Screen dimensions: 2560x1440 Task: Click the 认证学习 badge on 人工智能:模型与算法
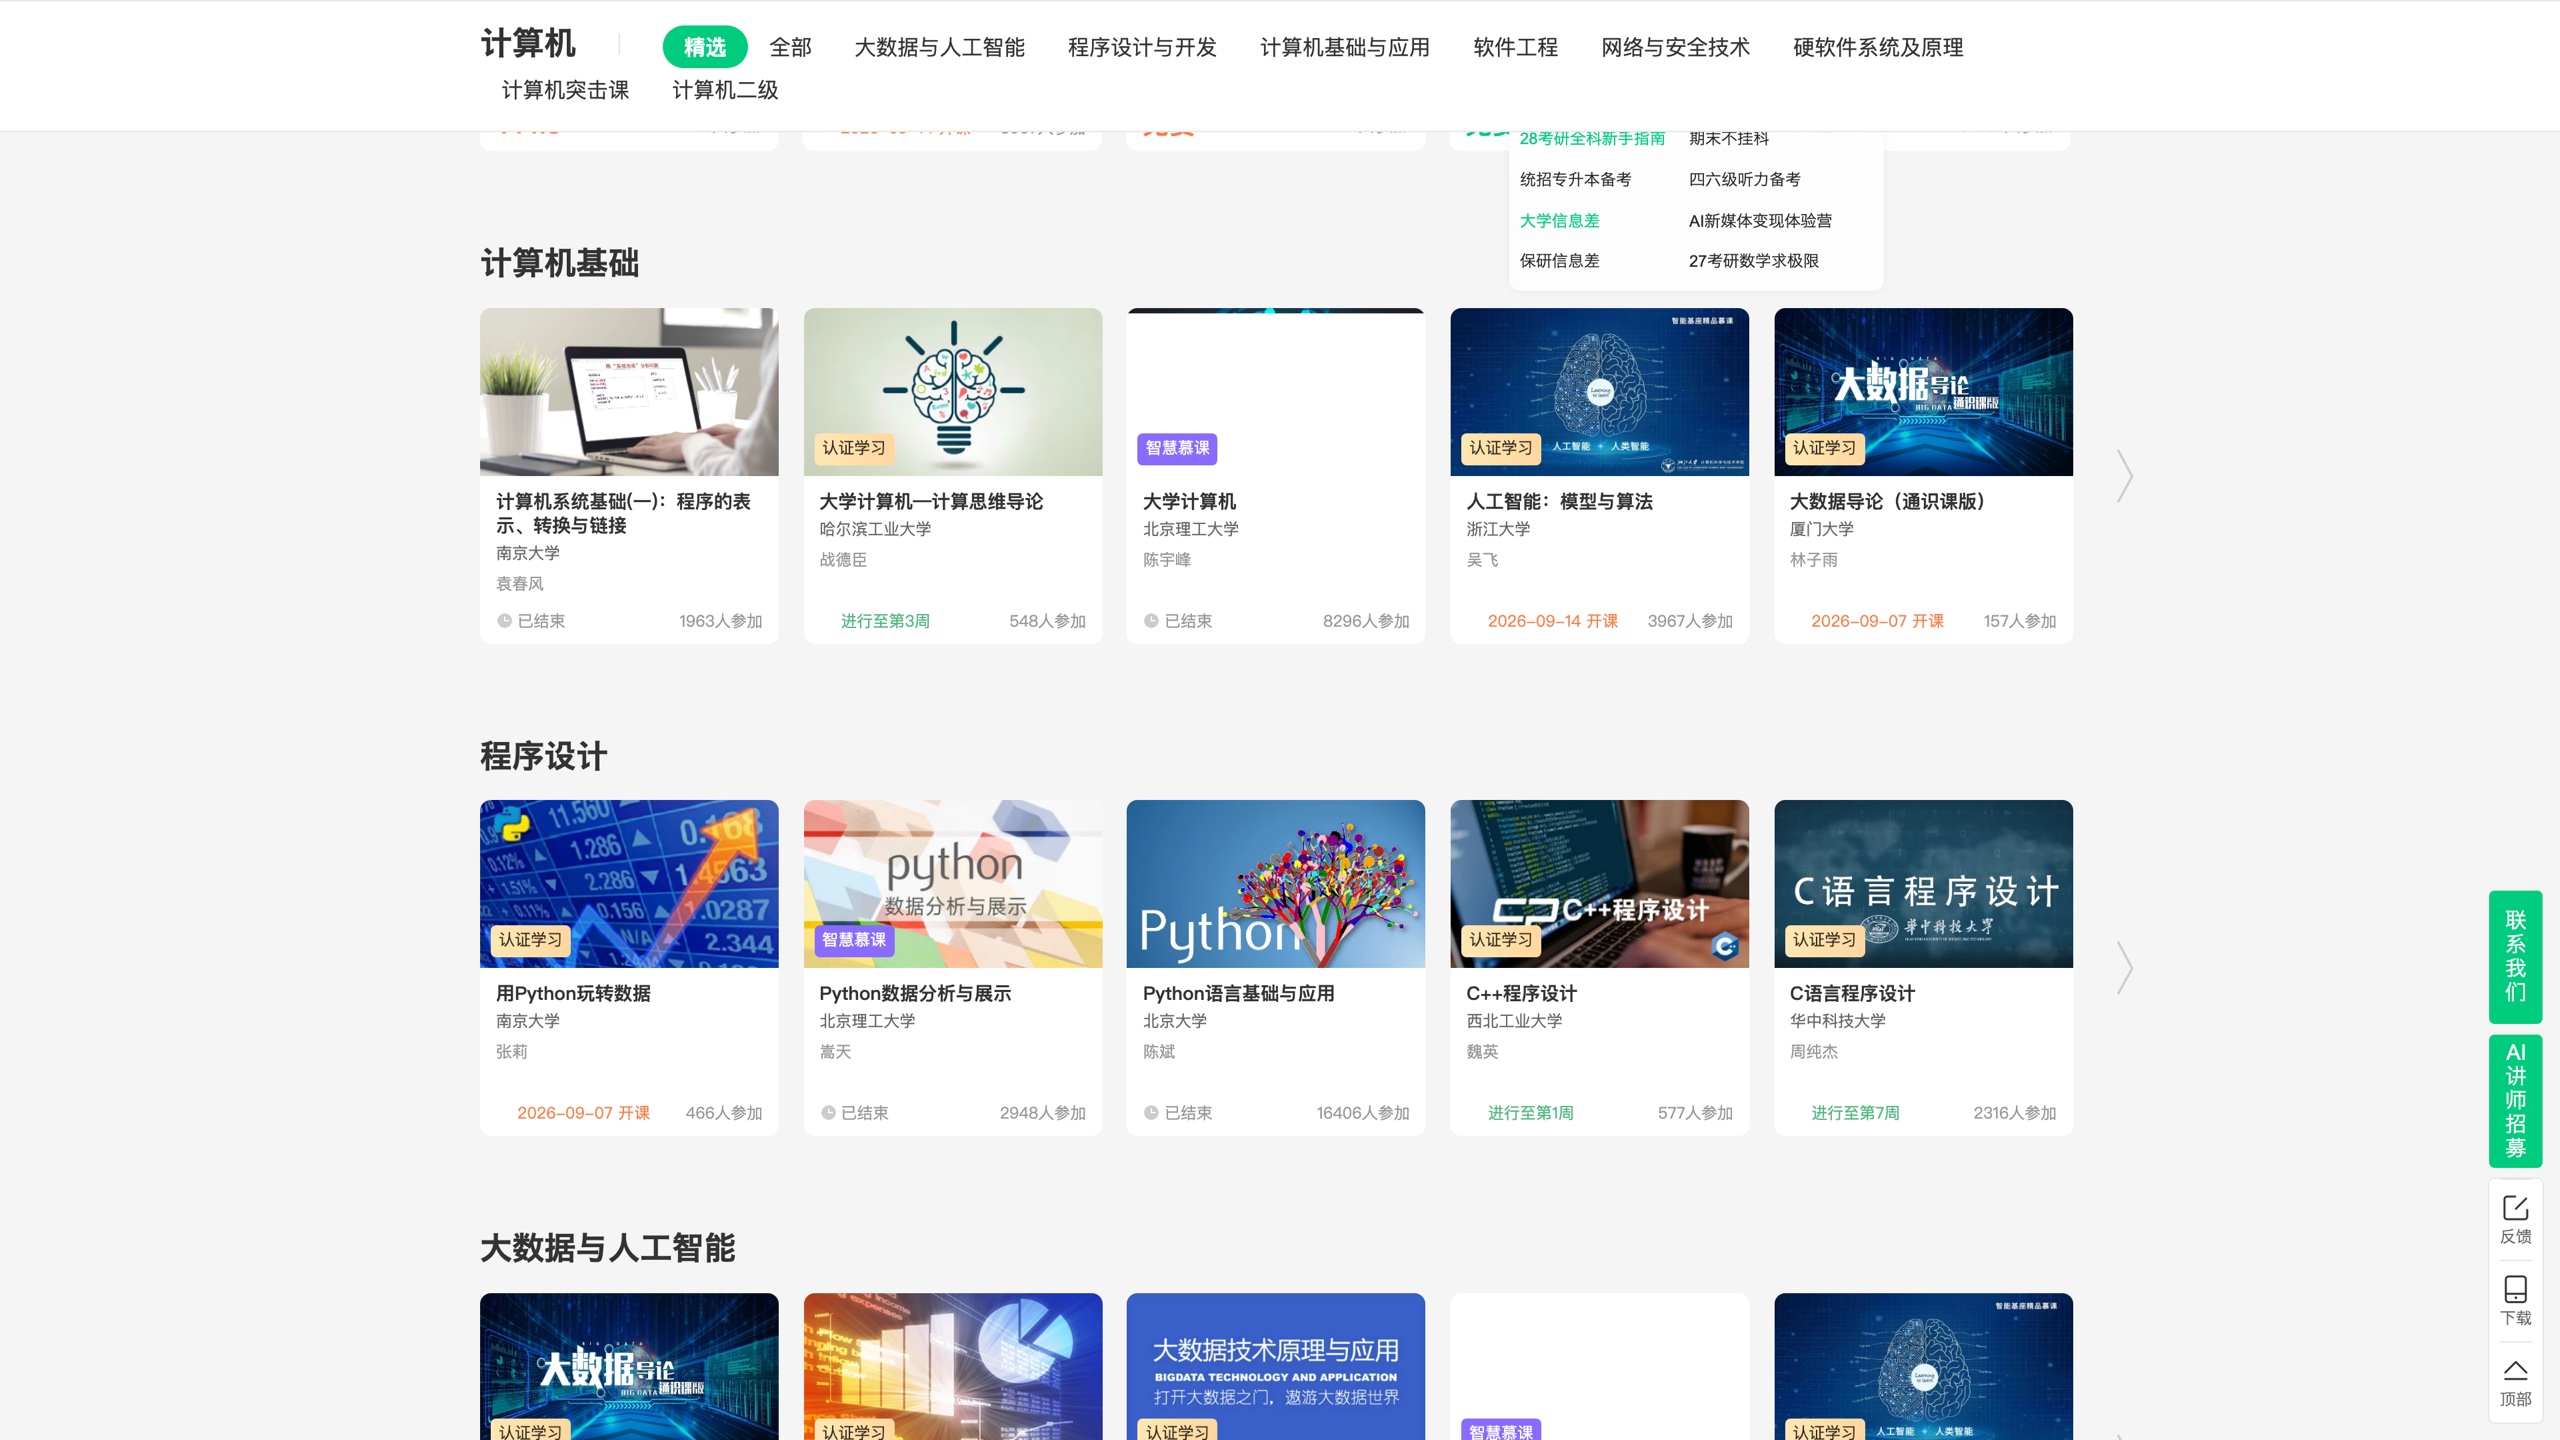click(x=1500, y=448)
